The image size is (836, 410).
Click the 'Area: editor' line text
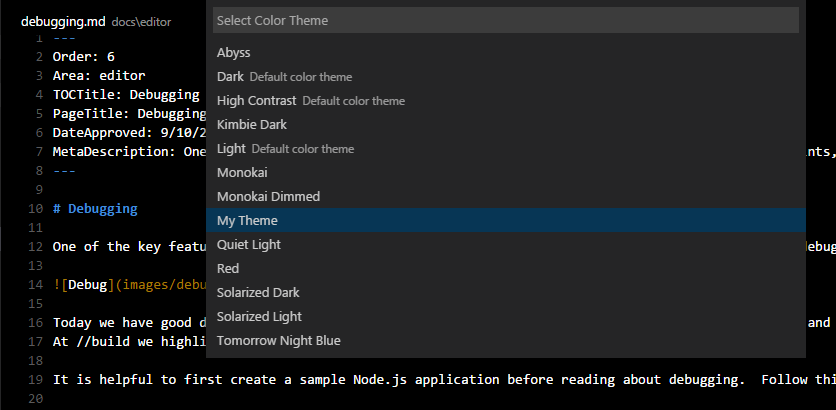[x=99, y=75]
